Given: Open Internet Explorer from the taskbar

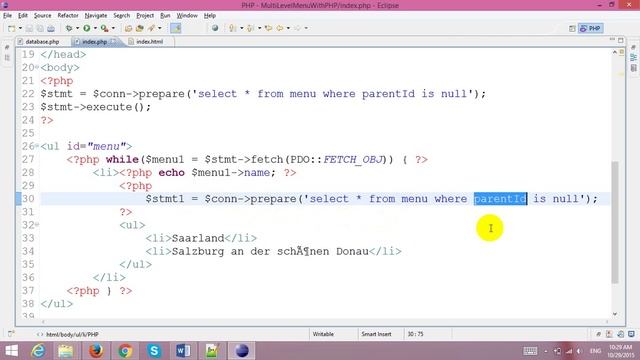Looking at the screenshot, I should (38, 351).
